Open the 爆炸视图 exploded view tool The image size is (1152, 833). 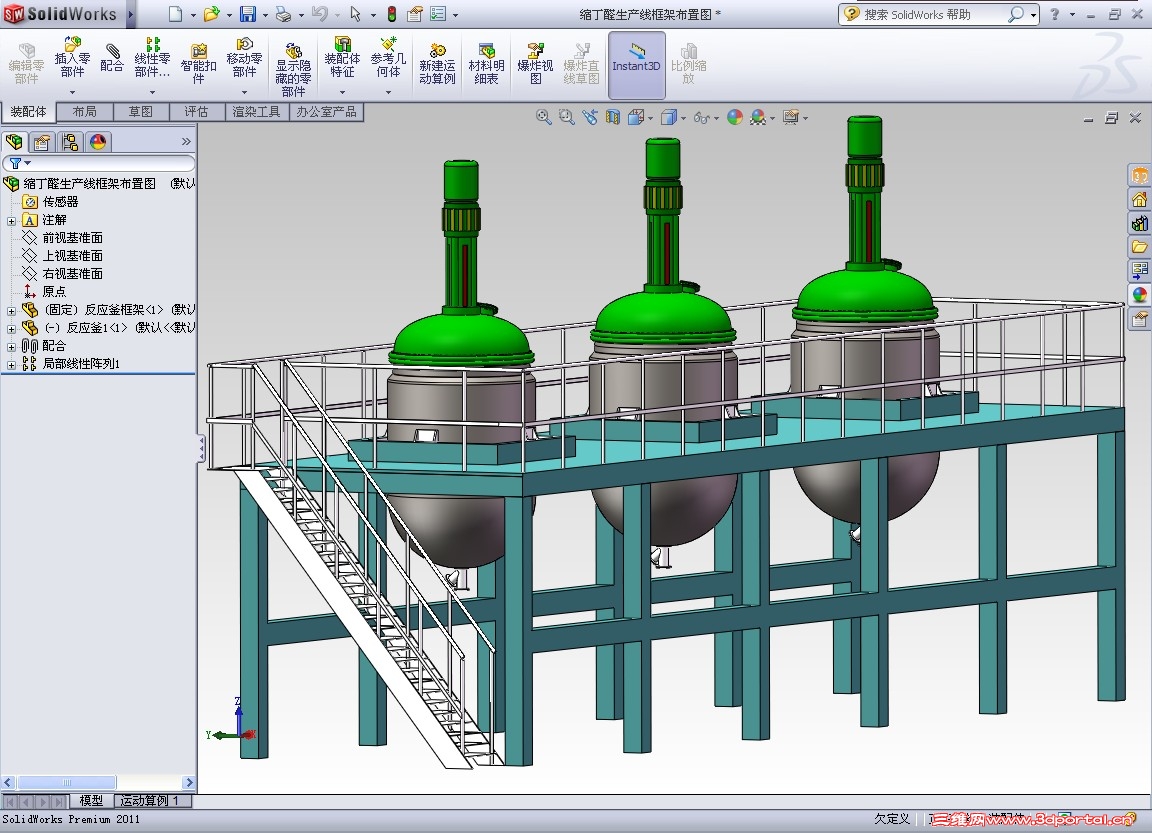[x=535, y=63]
